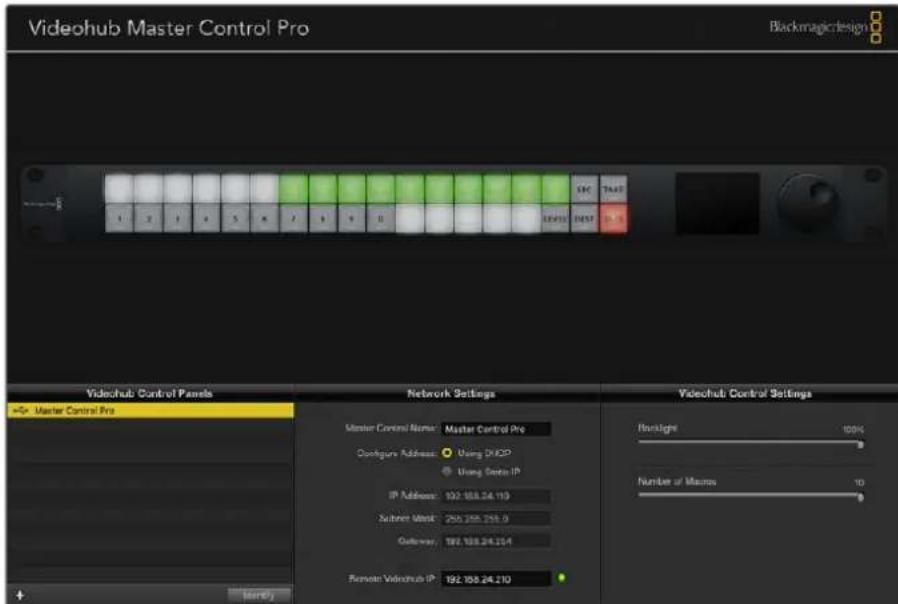The image size is (898, 604).
Task: Click the green connection status indicator
Action: (x=562, y=577)
